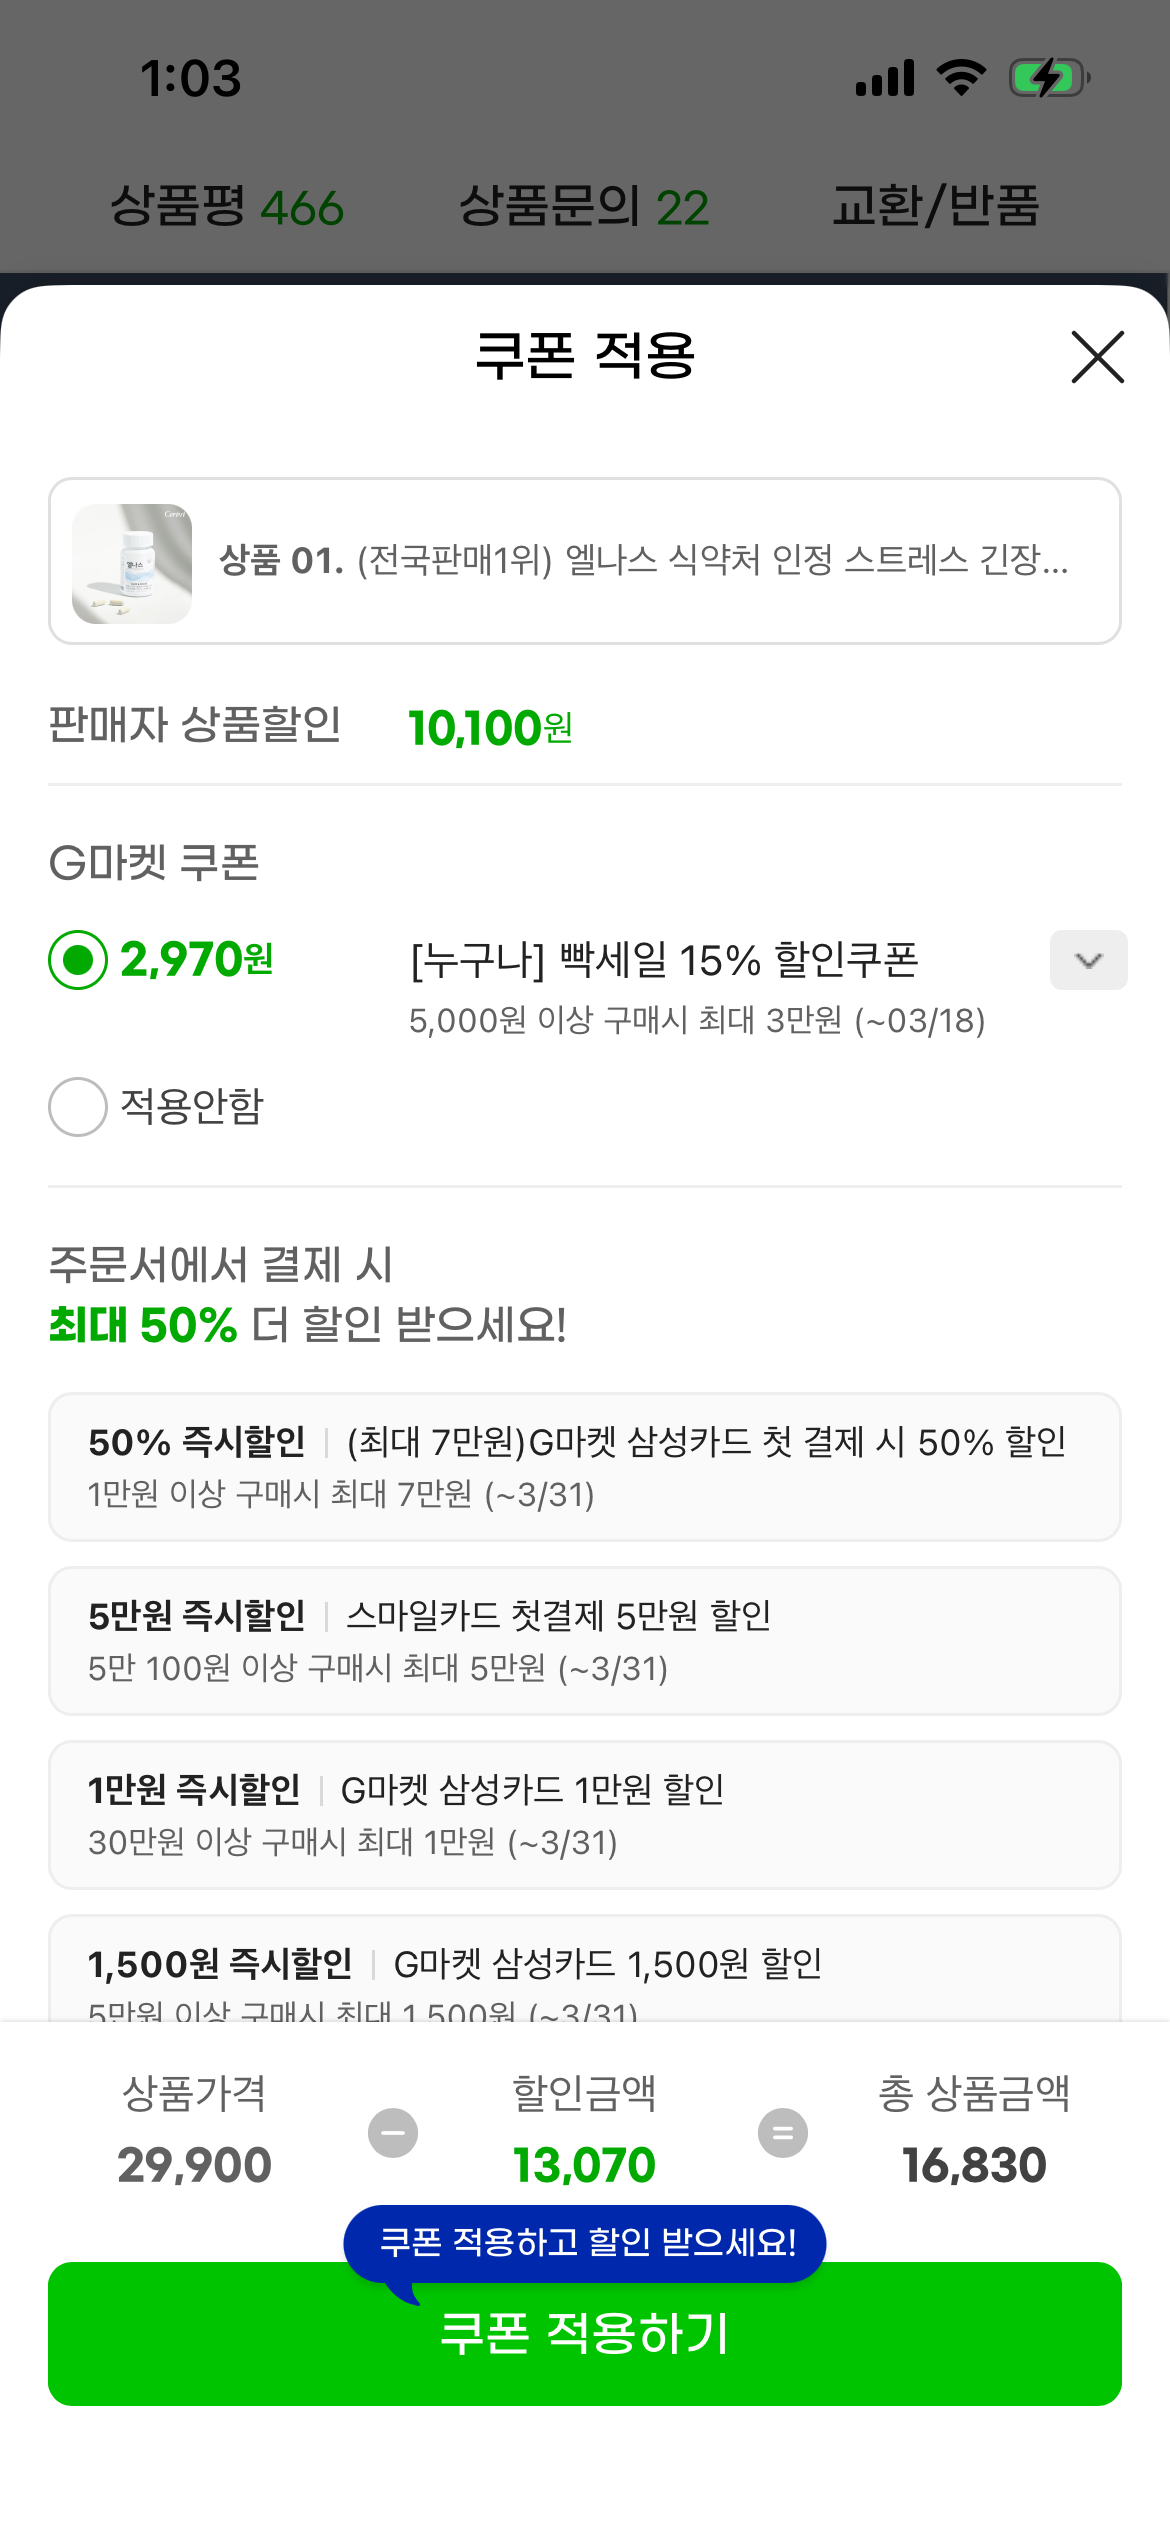Viewport: 1170px width, 2532px height.
Task: Select the 적용안함 radio option
Action: [x=78, y=1106]
